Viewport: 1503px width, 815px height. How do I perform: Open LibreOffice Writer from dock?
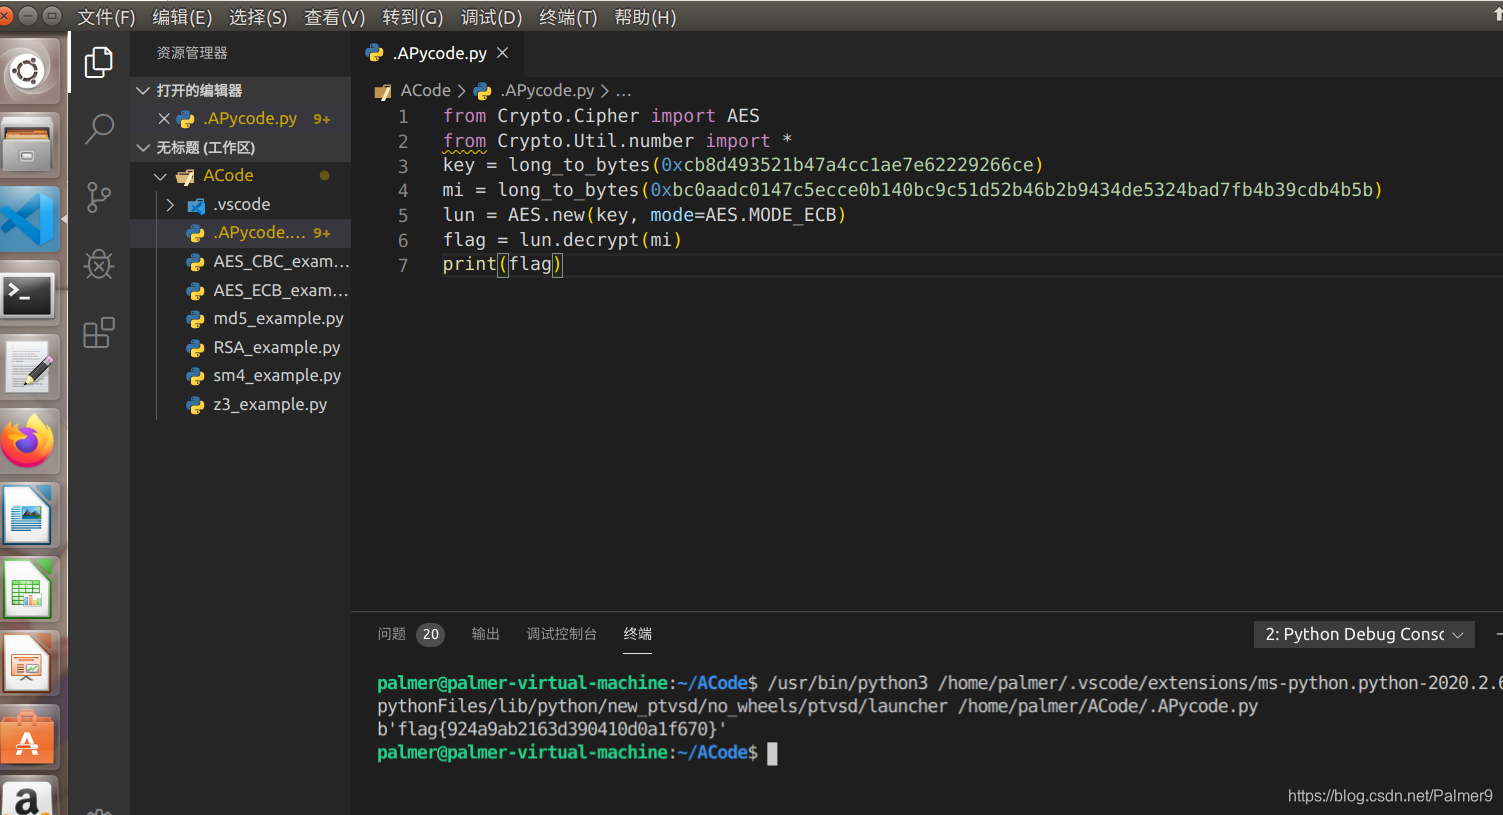(x=27, y=516)
